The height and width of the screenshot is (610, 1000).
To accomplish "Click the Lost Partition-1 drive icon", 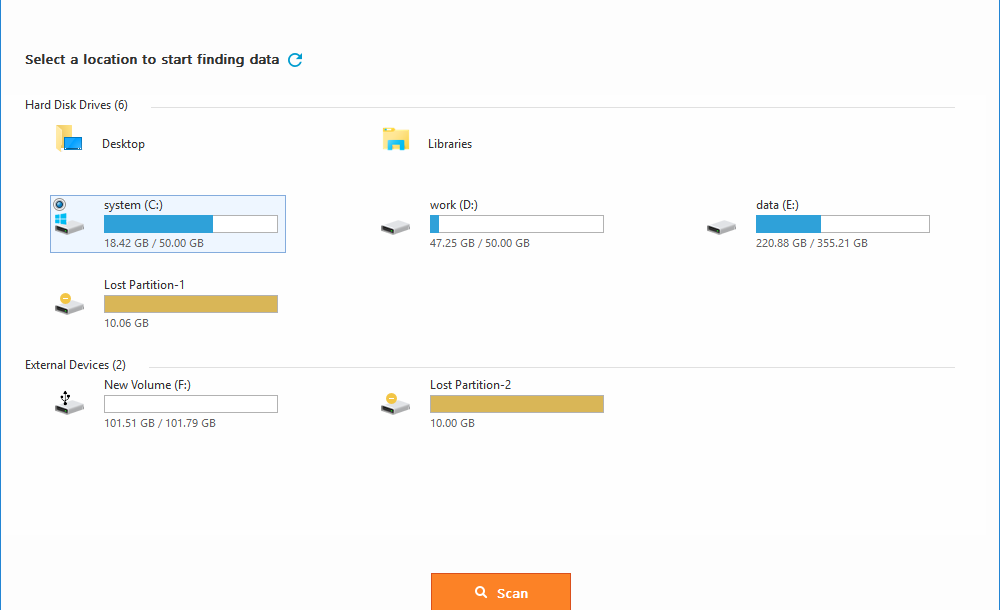I will [69, 304].
